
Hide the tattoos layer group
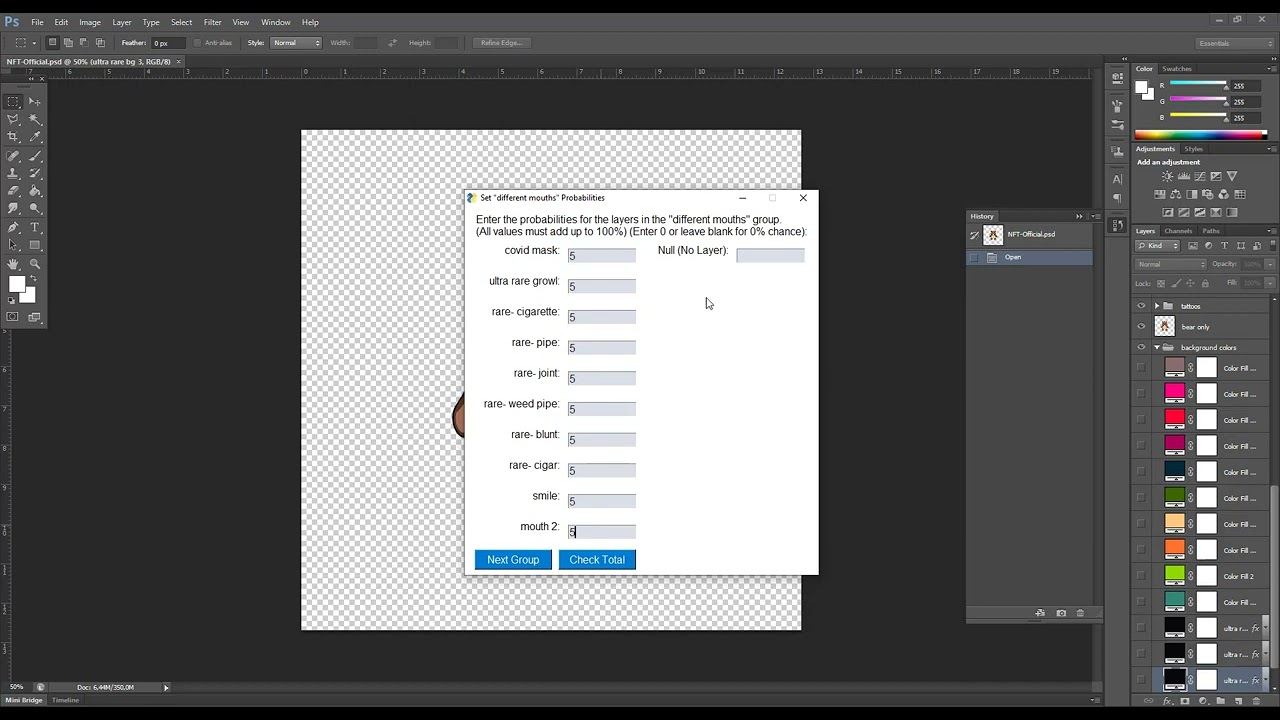pyautogui.click(x=1141, y=306)
